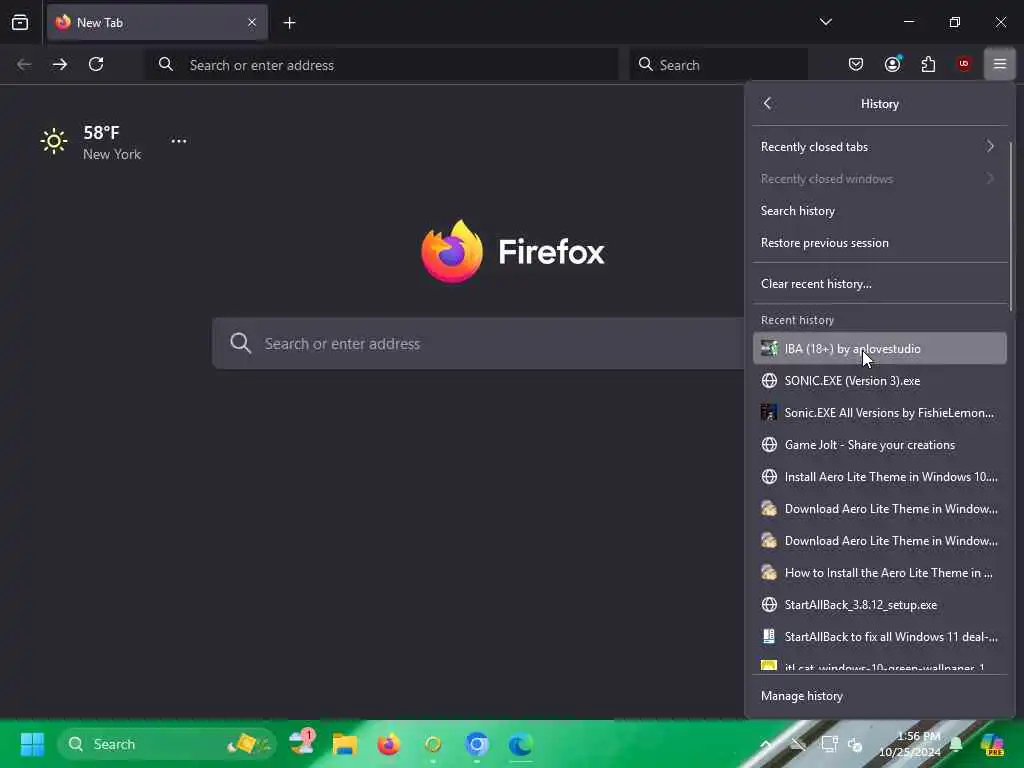Open IBA (18+) by anlovestudio history entry

[879, 349]
